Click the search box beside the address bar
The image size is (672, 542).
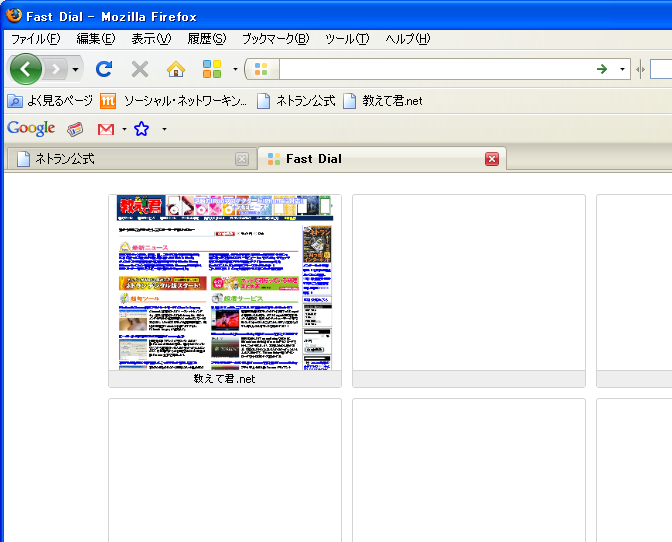[661, 69]
